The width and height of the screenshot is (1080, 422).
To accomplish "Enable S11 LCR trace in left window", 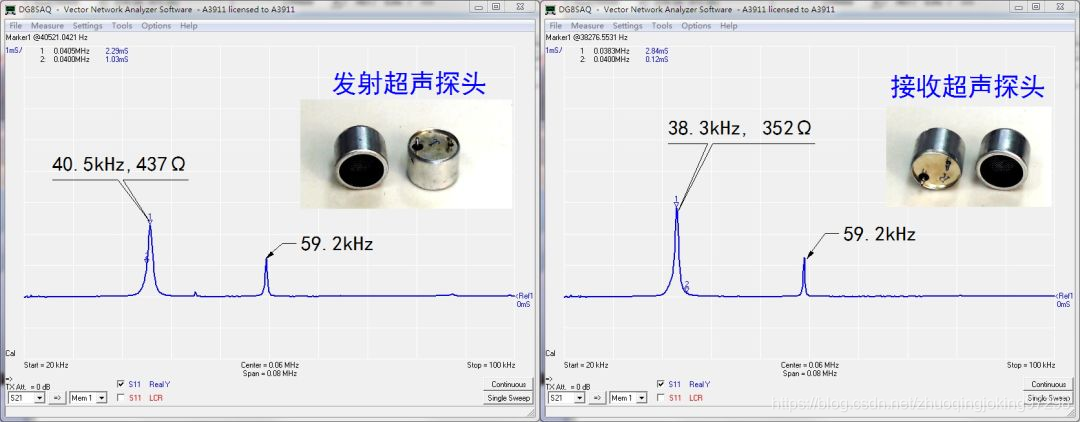I will tap(121, 398).
